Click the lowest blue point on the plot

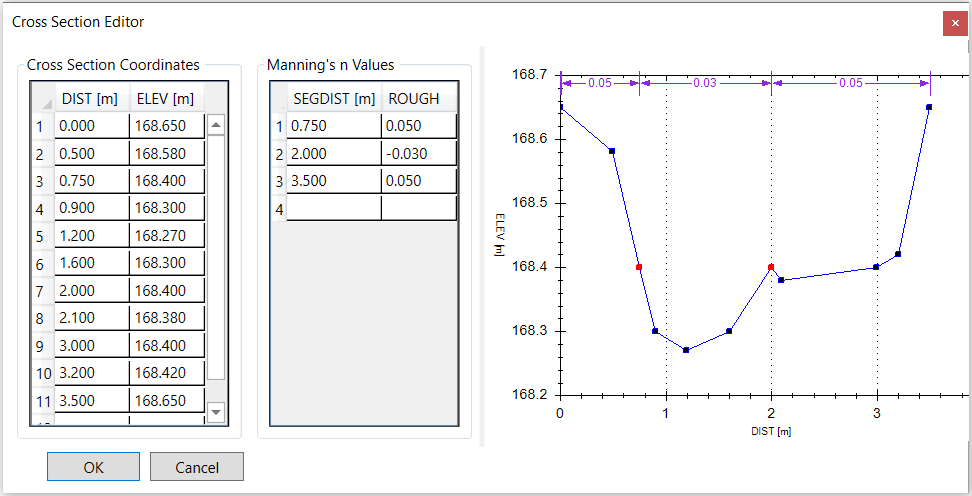[686, 350]
